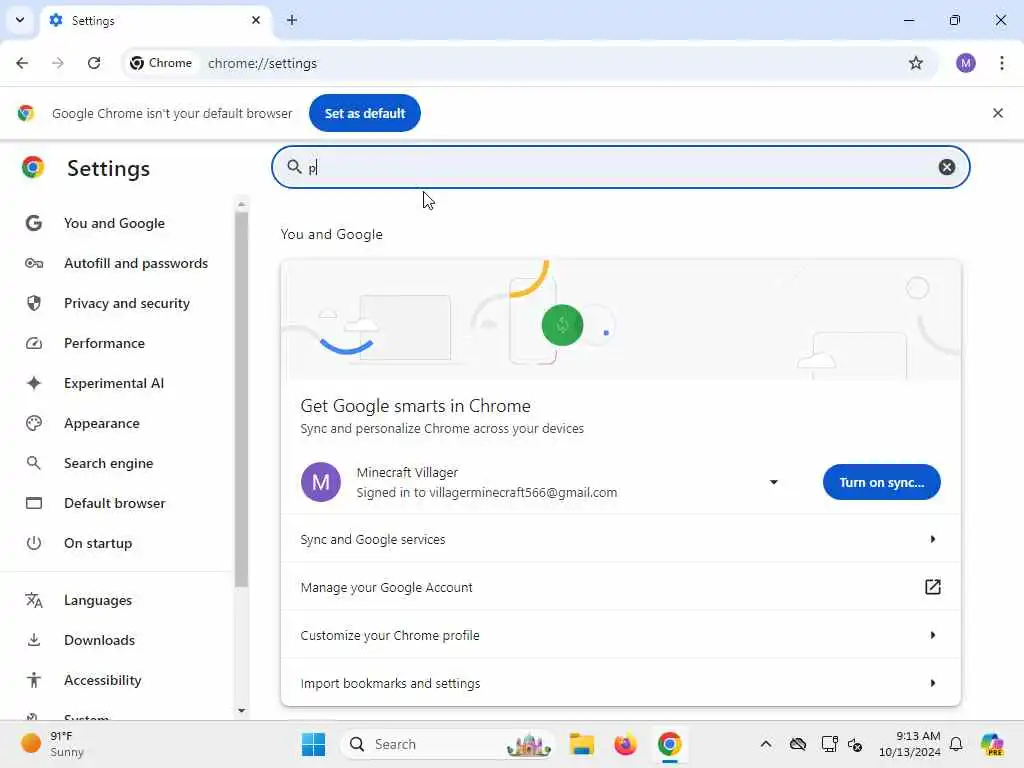Close the Settings tab

tap(256, 20)
